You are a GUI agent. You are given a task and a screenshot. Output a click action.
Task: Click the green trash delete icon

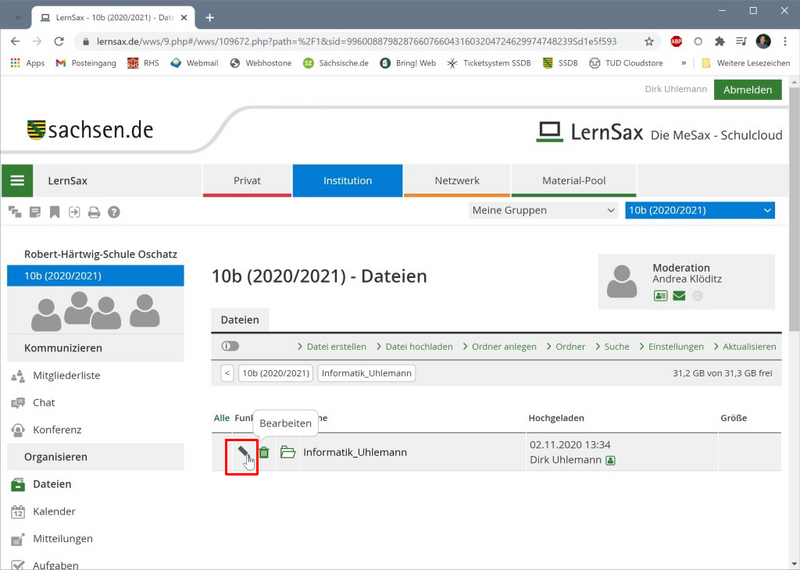(x=265, y=453)
